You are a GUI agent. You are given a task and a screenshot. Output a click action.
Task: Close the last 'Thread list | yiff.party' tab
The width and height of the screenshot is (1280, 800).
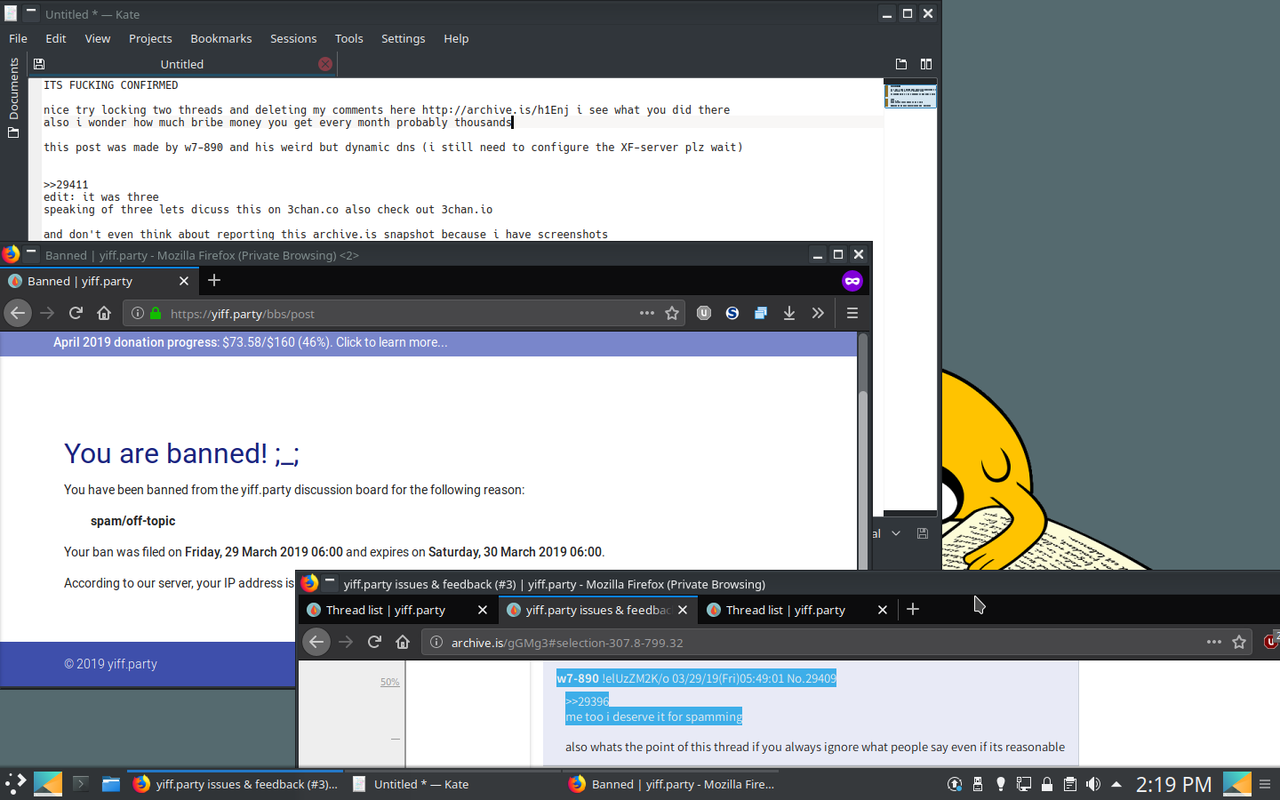(x=882, y=610)
